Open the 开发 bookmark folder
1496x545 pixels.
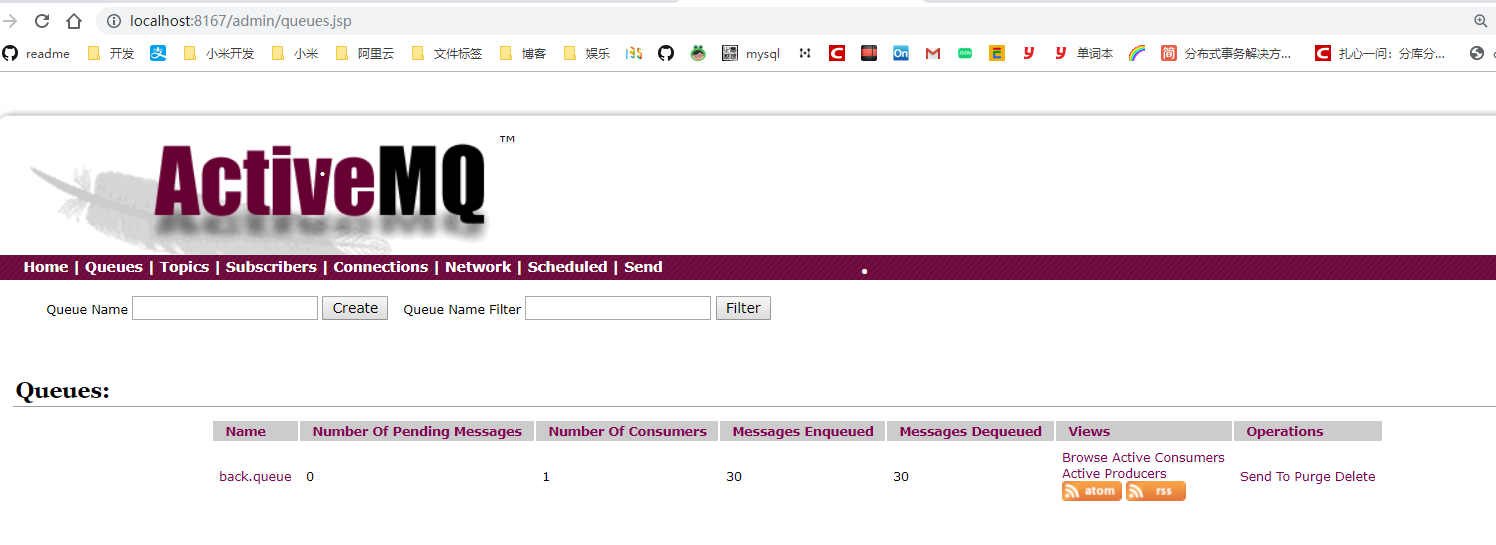tap(111, 54)
